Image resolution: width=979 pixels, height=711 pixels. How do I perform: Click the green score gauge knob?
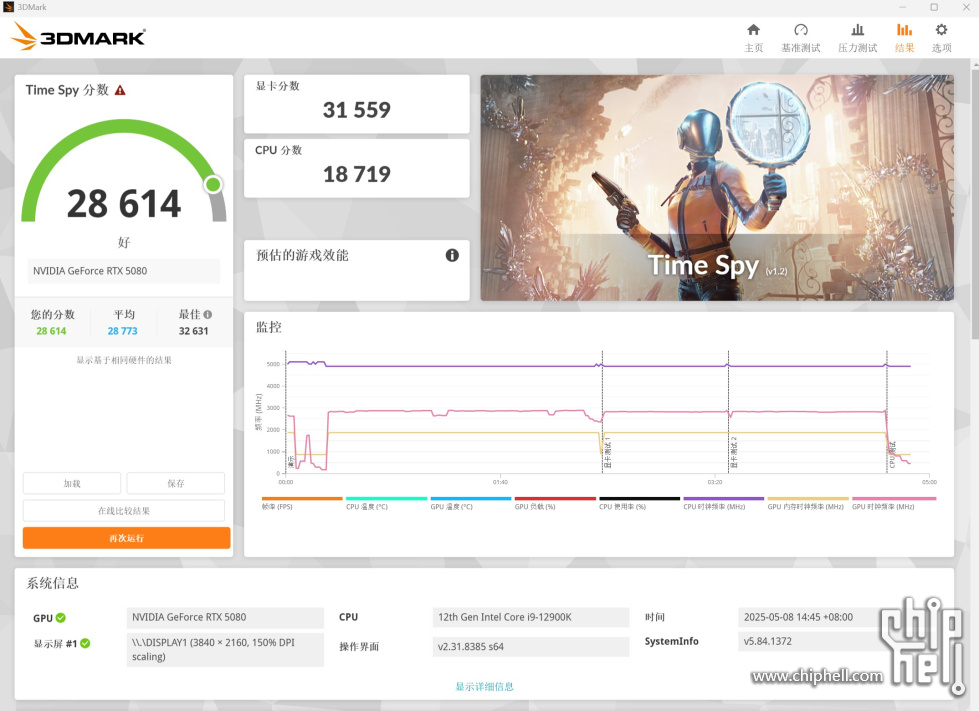[x=213, y=184]
